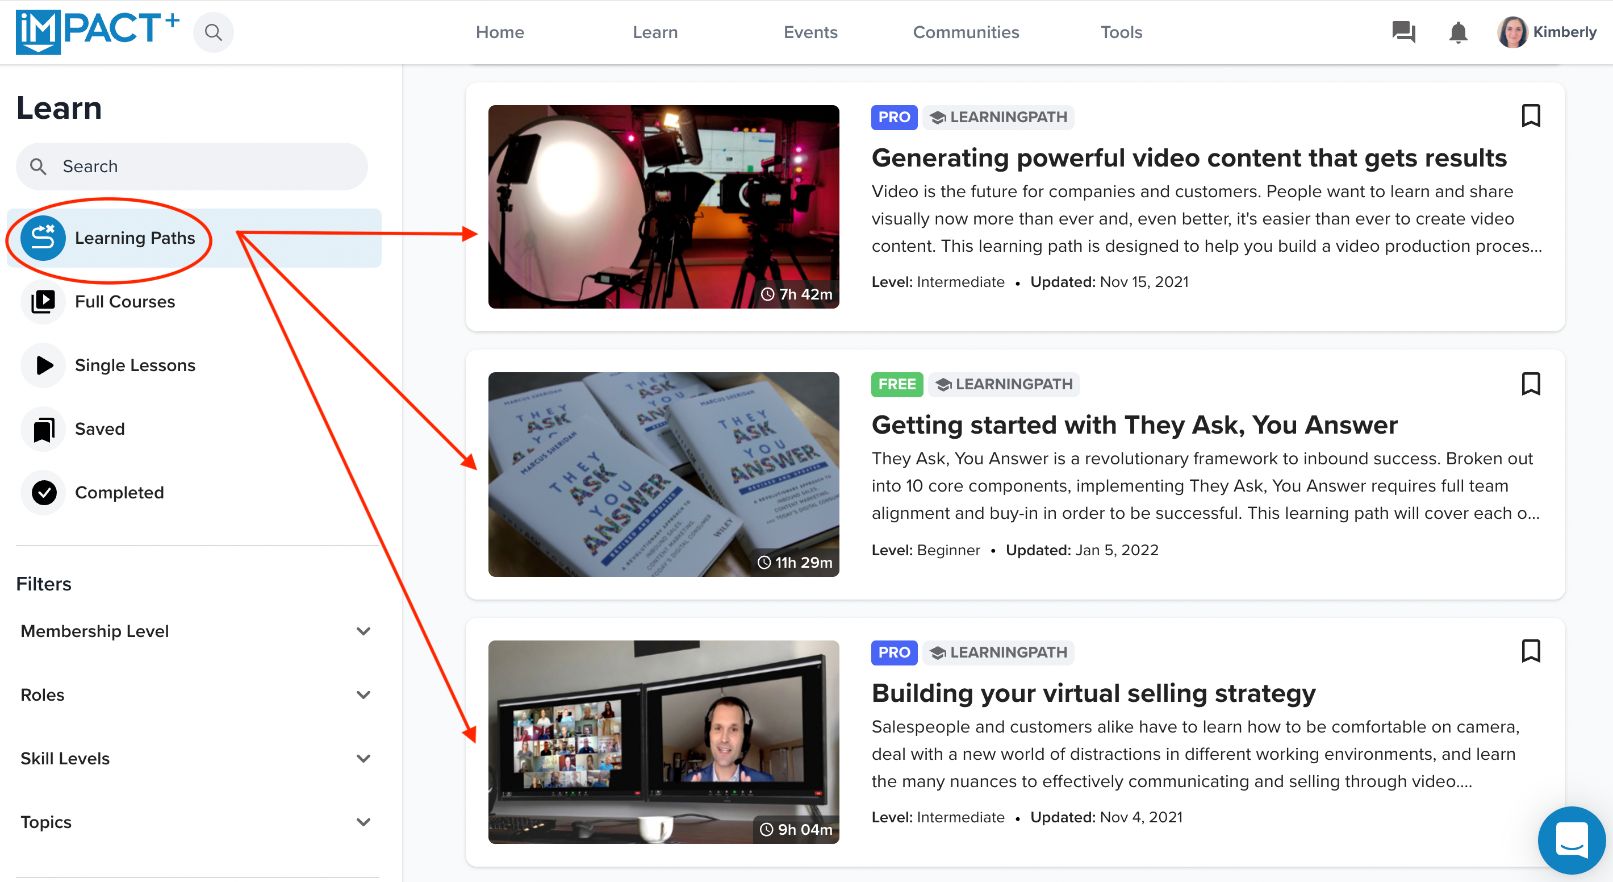The image size is (1613, 882).
Task: Select Learning Paths text label
Action: click(135, 238)
